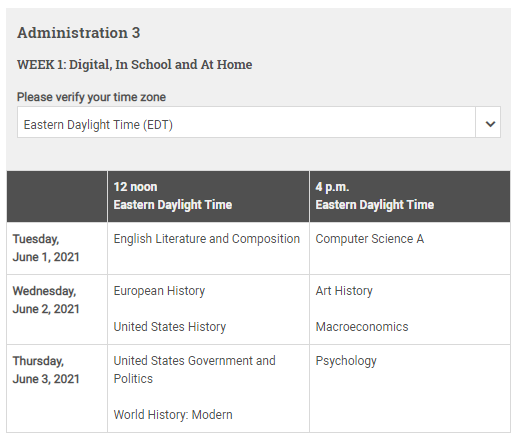Click the 12 noon column header
The width and height of the screenshot is (521, 443).
pos(209,196)
